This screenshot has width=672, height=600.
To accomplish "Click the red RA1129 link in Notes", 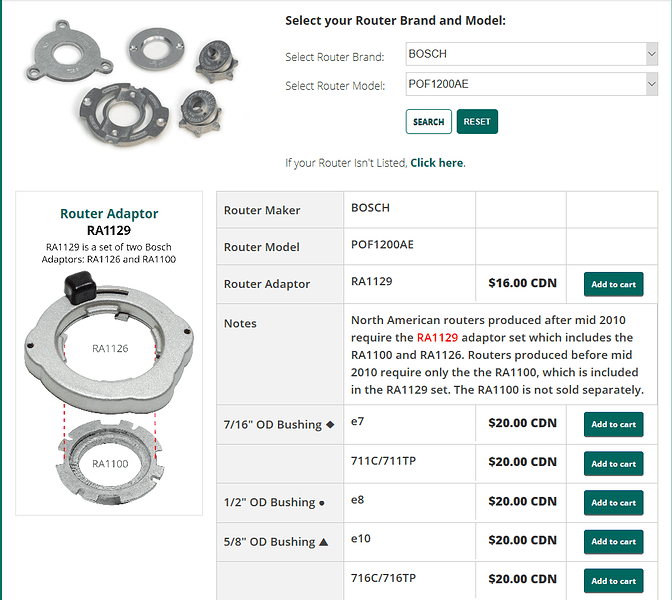I will [437, 338].
